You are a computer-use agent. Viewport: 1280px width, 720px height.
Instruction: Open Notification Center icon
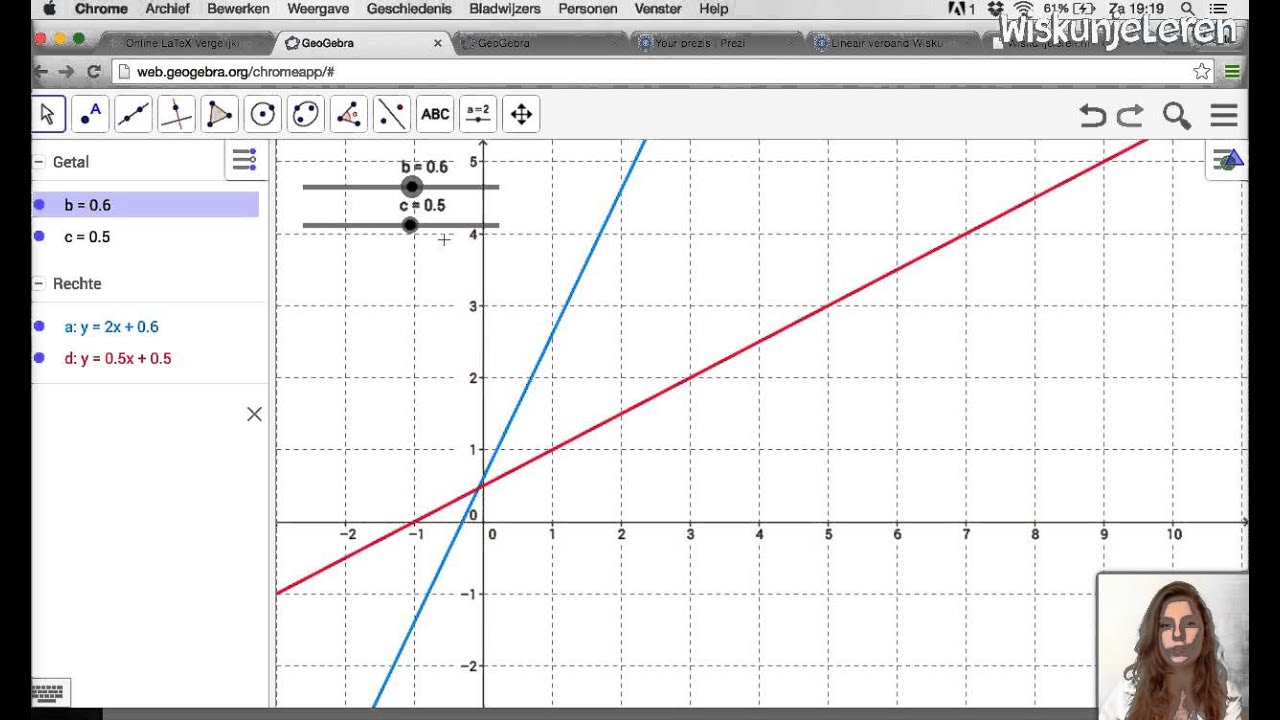pyautogui.click(x=1220, y=9)
